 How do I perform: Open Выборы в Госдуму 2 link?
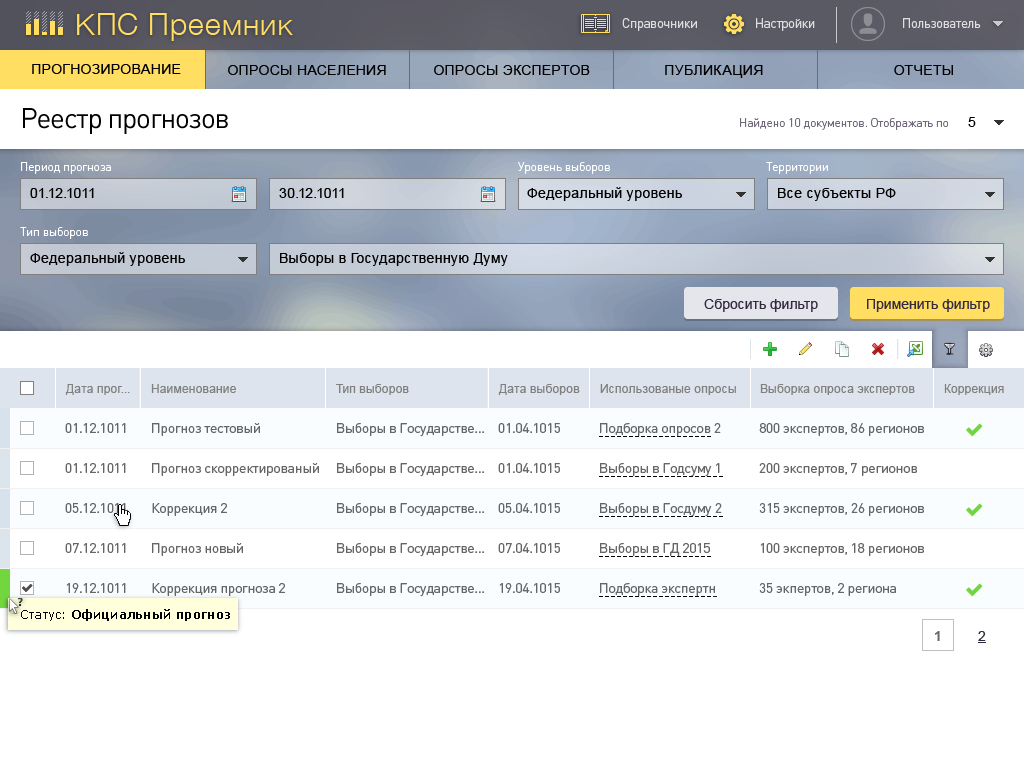coord(660,509)
